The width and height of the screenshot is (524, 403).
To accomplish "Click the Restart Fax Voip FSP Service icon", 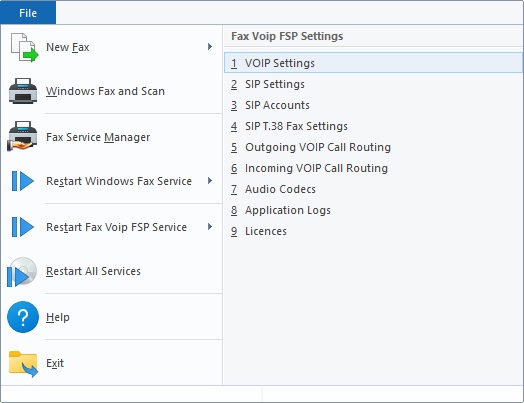I will [x=23, y=227].
